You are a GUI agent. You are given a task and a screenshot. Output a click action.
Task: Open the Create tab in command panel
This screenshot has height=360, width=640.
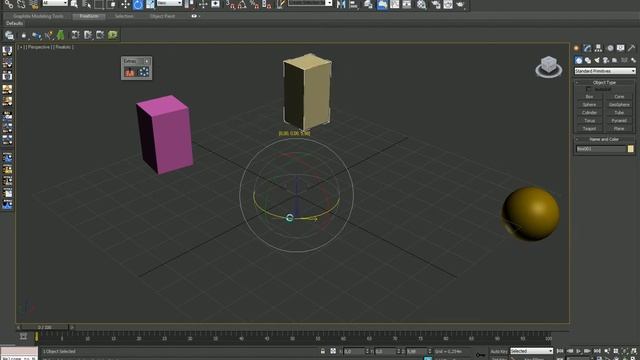[577, 48]
